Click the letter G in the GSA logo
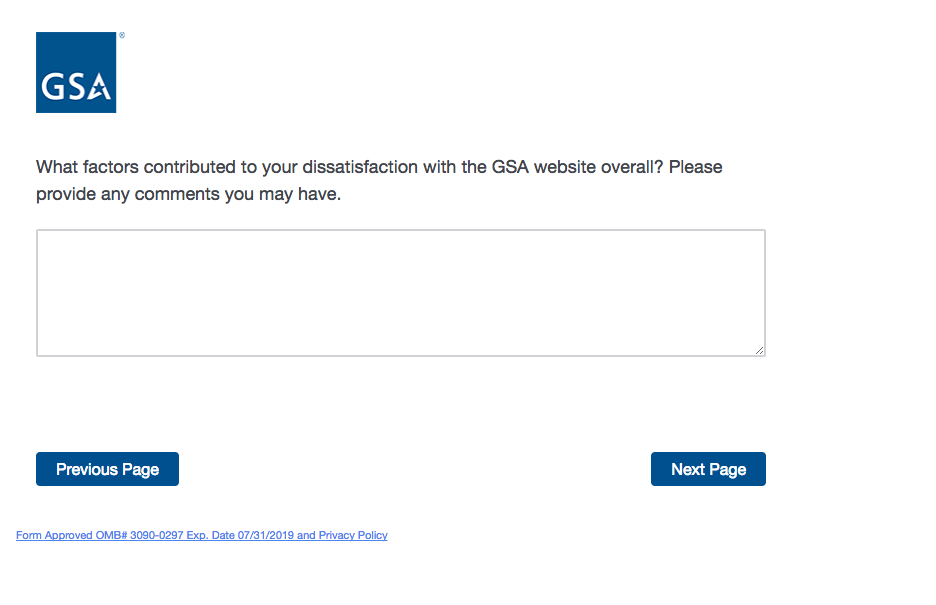The height and width of the screenshot is (605, 936). pos(53,88)
